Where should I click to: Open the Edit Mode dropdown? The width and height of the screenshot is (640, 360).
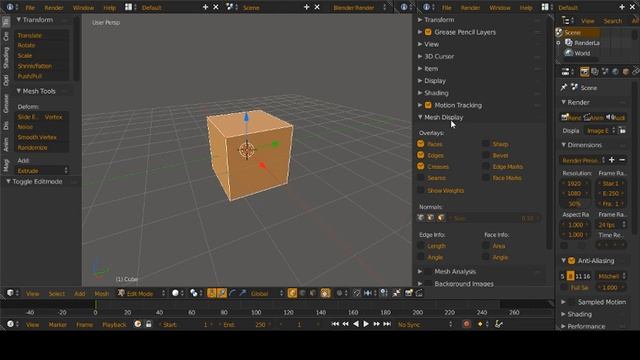point(142,293)
